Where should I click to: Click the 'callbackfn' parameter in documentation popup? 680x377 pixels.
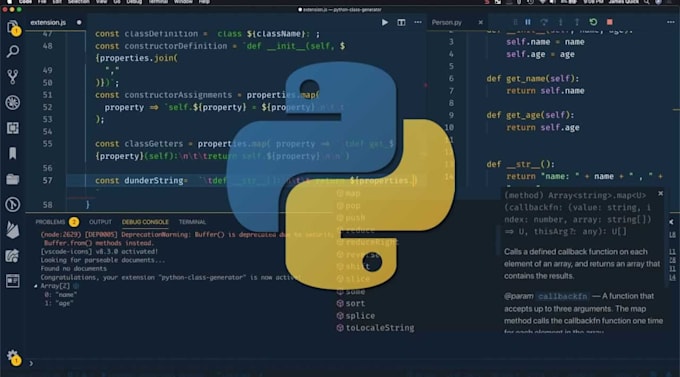[x=562, y=296]
